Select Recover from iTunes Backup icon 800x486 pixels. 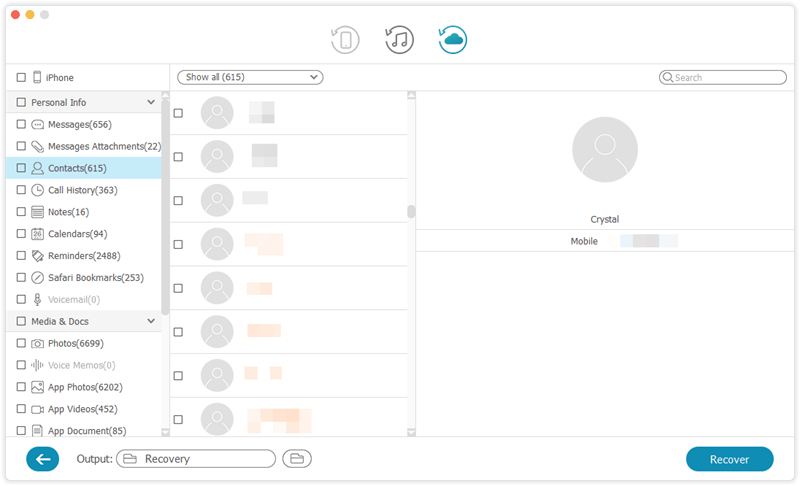399,40
